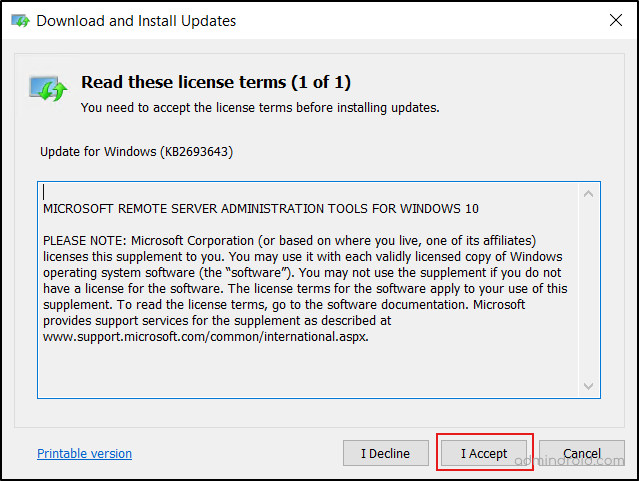Close the Download and Install Updates dialog

pos(615,20)
